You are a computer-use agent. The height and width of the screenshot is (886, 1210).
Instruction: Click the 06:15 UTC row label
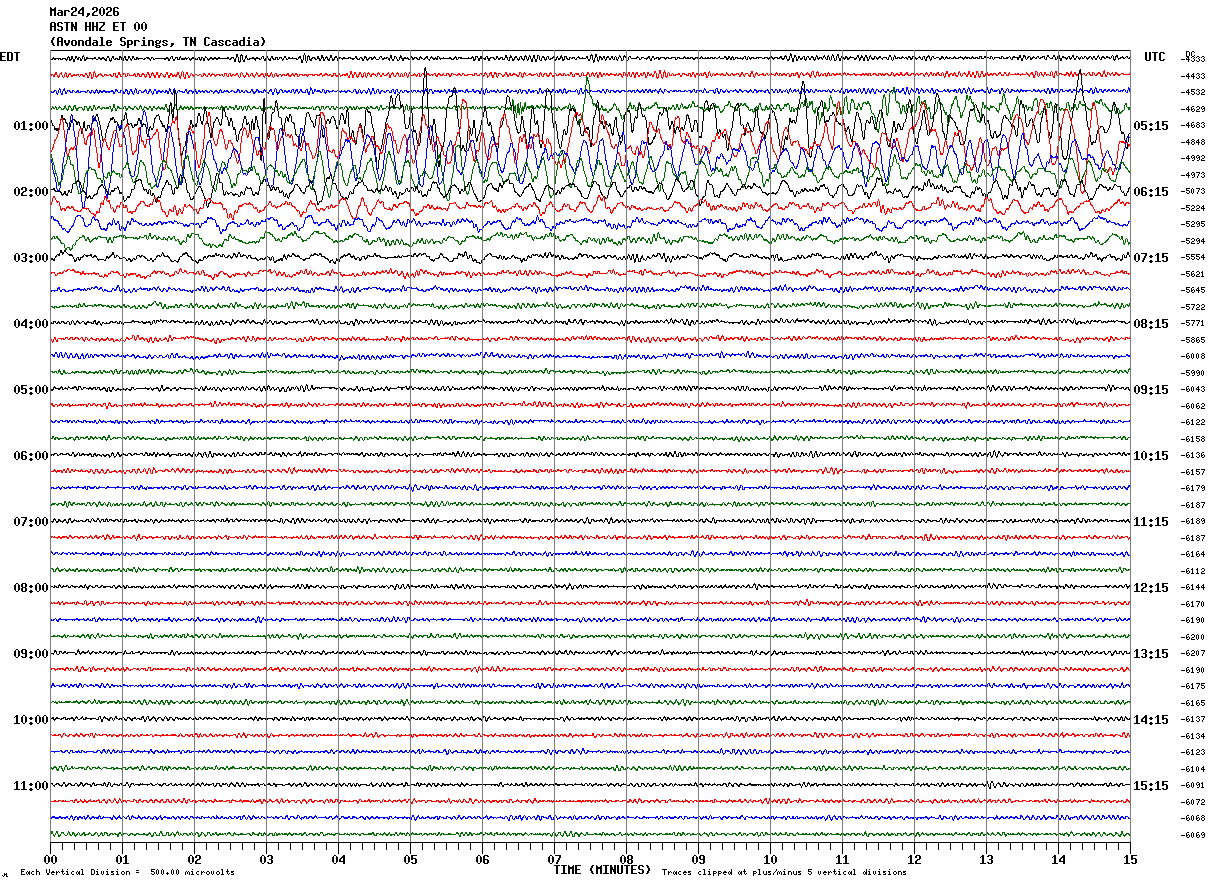(x=1151, y=192)
